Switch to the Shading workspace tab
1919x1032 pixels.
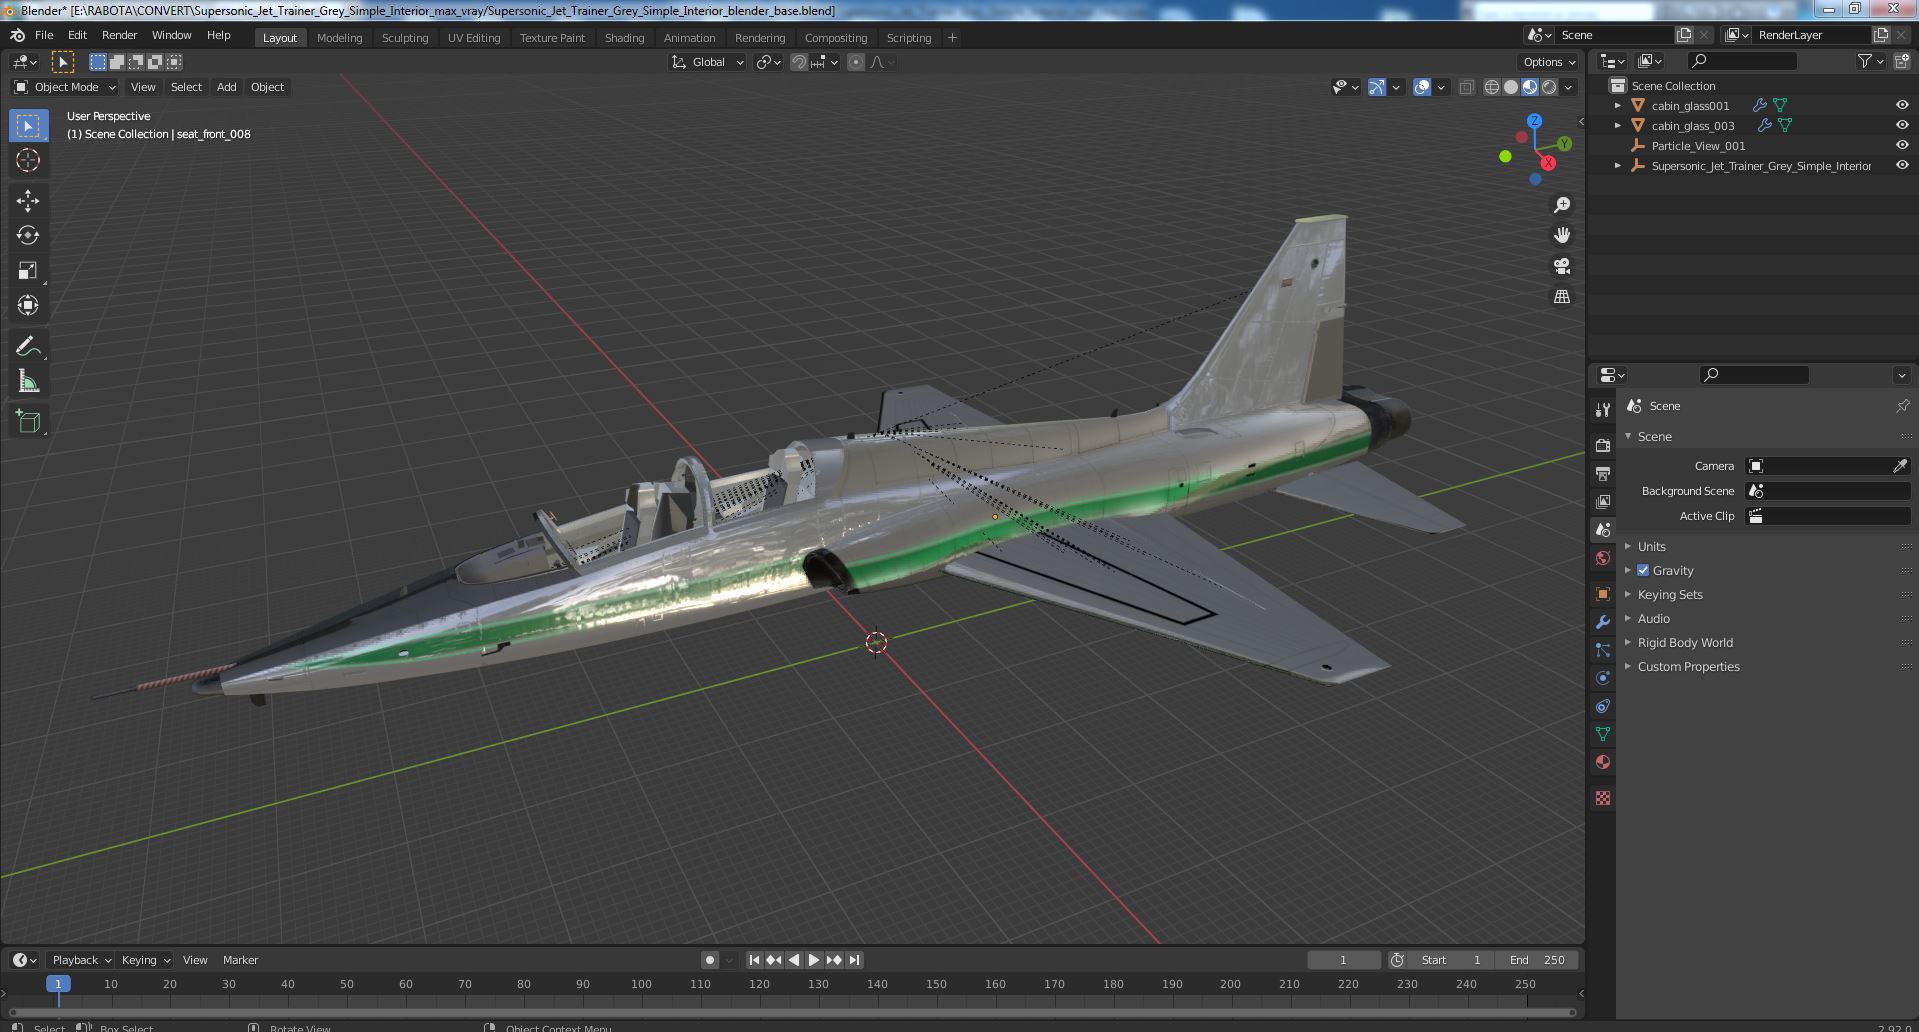pos(624,38)
